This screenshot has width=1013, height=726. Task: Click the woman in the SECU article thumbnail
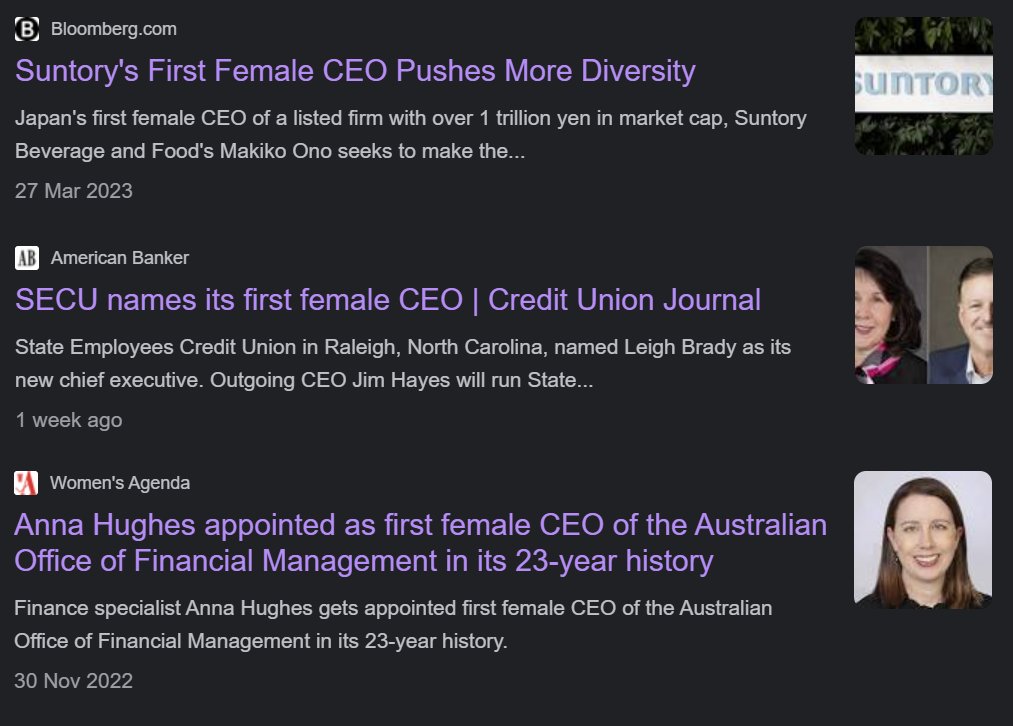(x=890, y=316)
